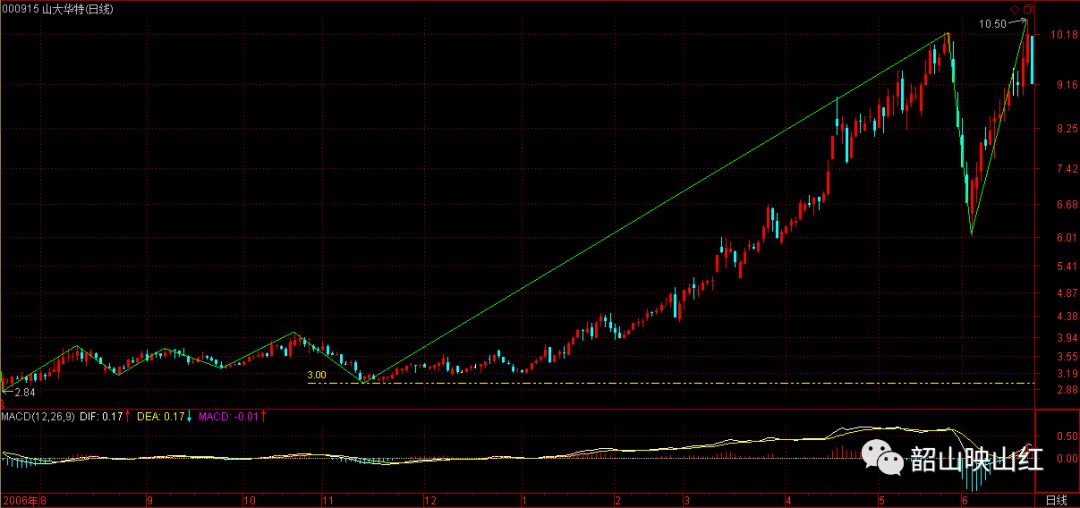Image resolution: width=1080 pixels, height=508 pixels.
Task: Click month 2 on the time axis
Action: [x=619, y=500]
